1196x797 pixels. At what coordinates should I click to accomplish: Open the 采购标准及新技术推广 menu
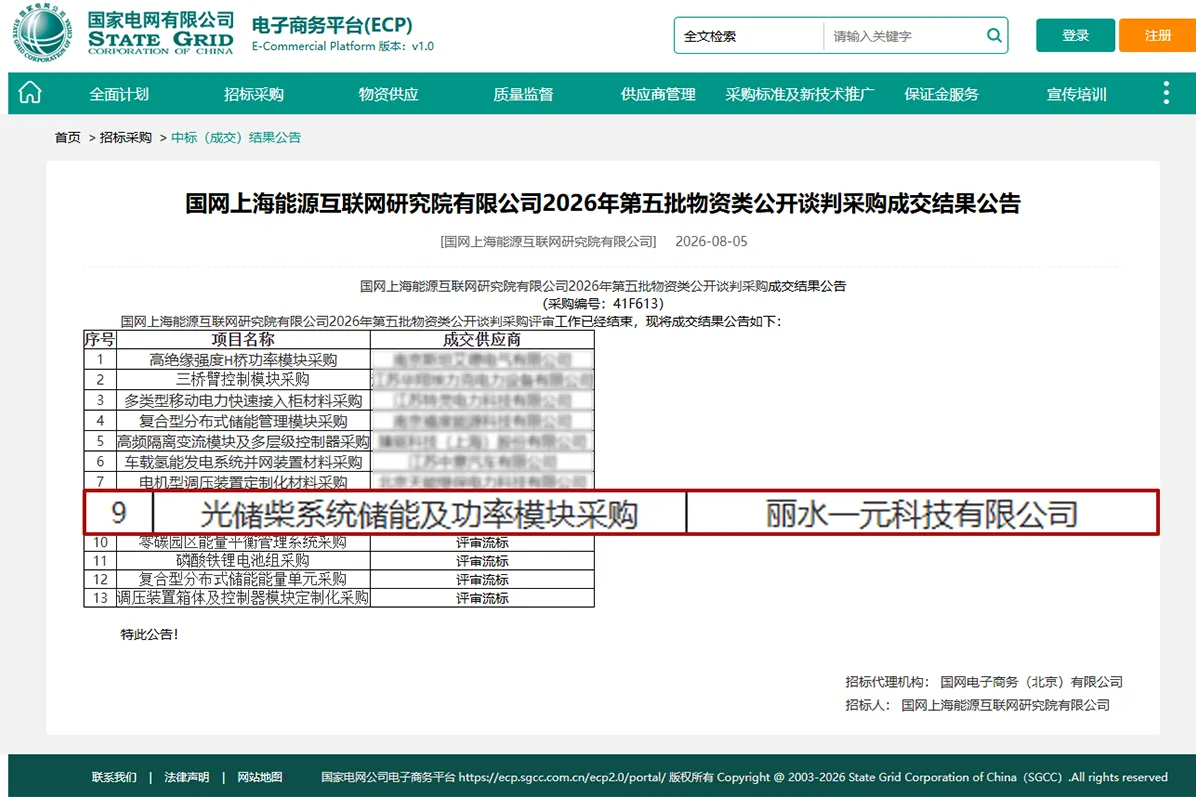(799, 94)
